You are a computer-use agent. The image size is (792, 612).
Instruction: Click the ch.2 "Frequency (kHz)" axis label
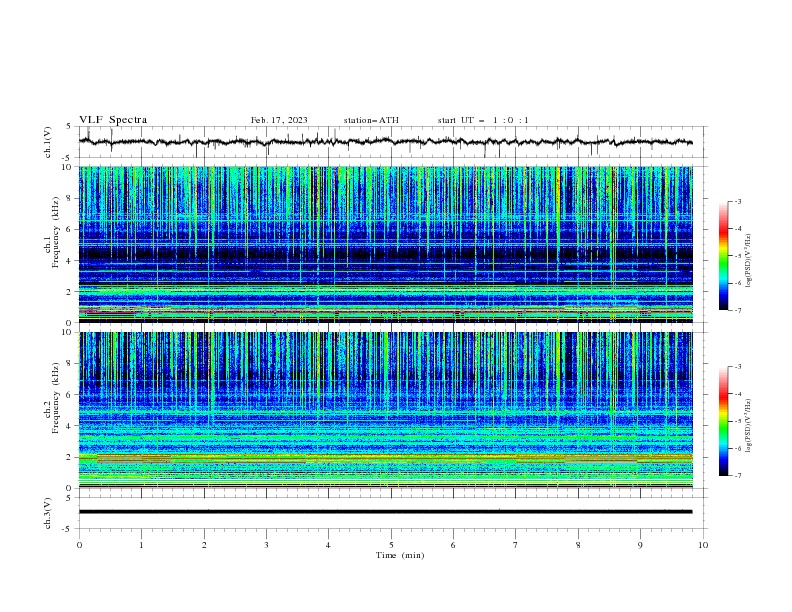[56, 397]
